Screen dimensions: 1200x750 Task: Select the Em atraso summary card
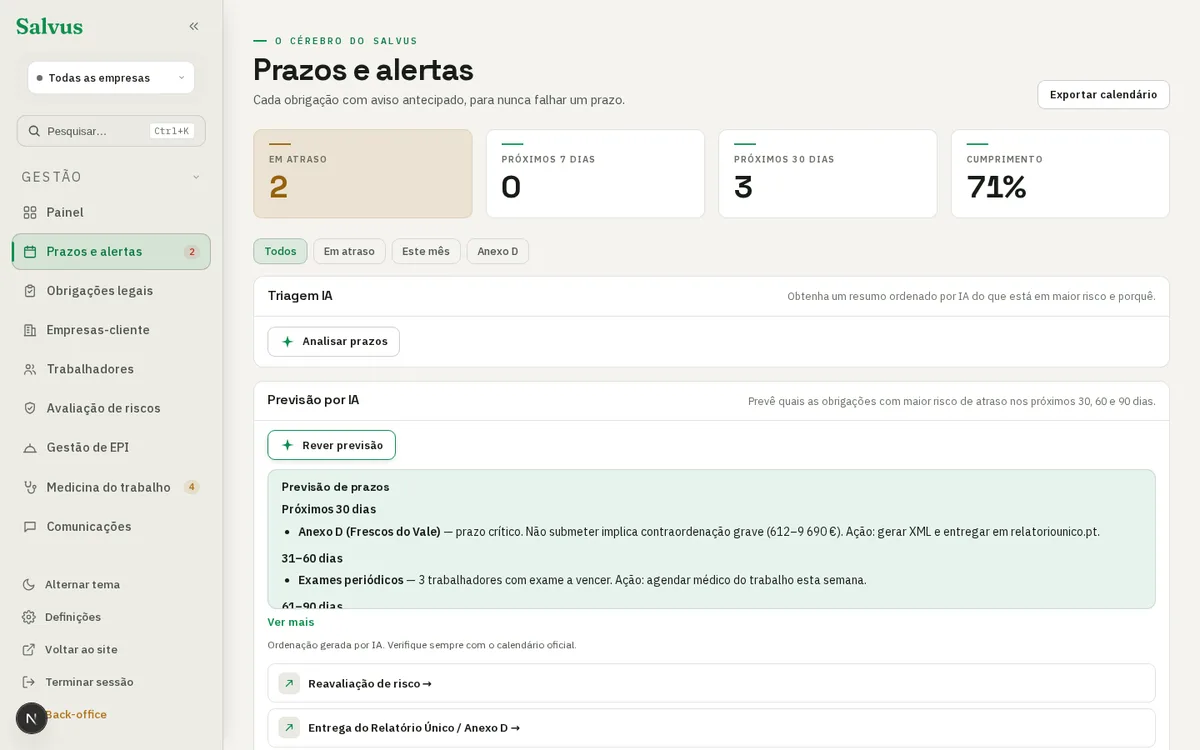(x=363, y=174)
